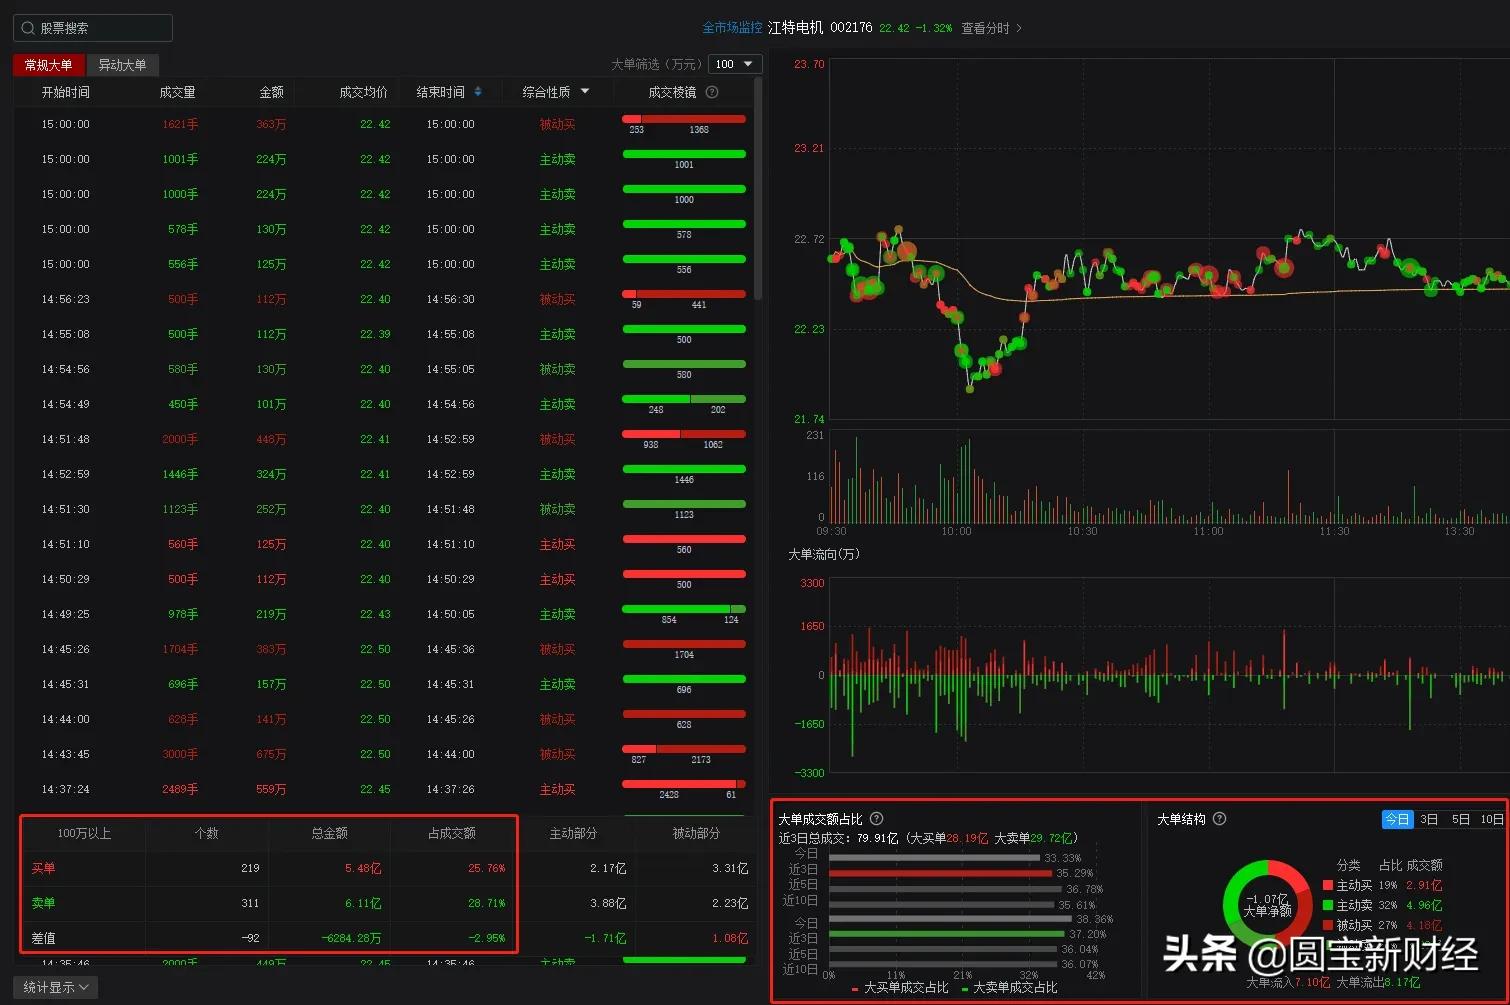Screen dimensions: 1510x1005
Task: Expand the 综合性质 filter dropdown arrow
Action: pyautogui.click(x=585, y=92)
